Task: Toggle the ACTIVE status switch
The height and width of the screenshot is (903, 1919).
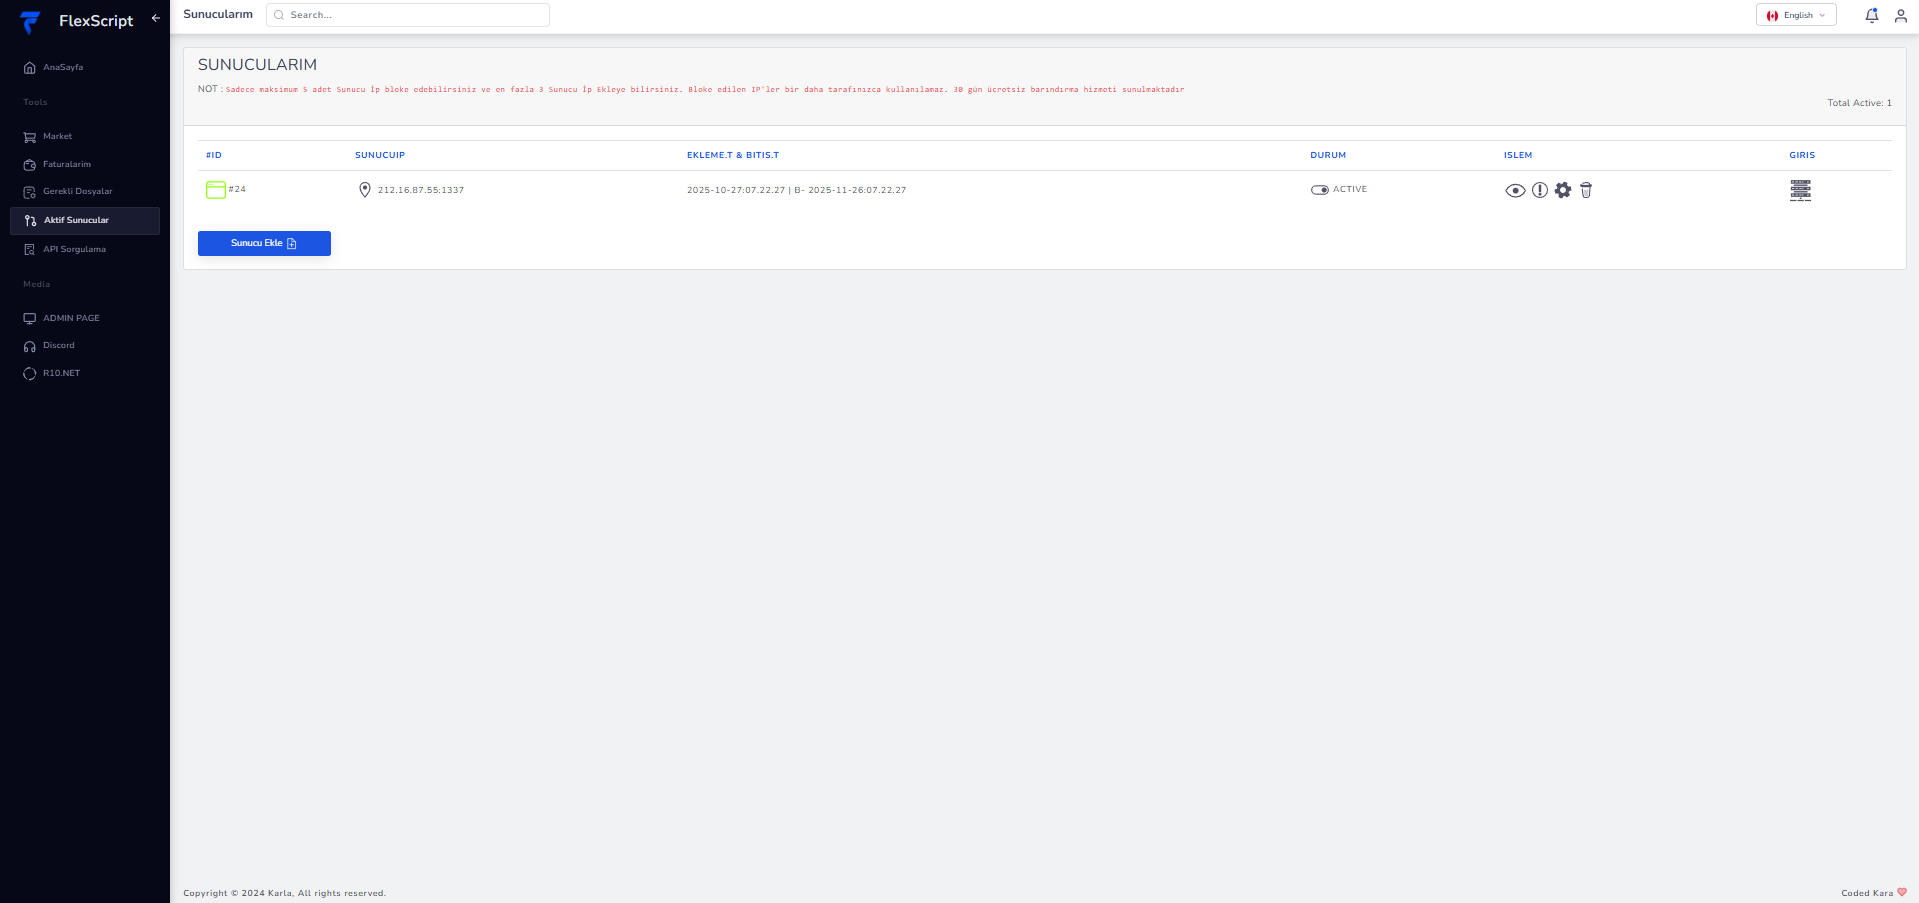Action: [1320, 188]
